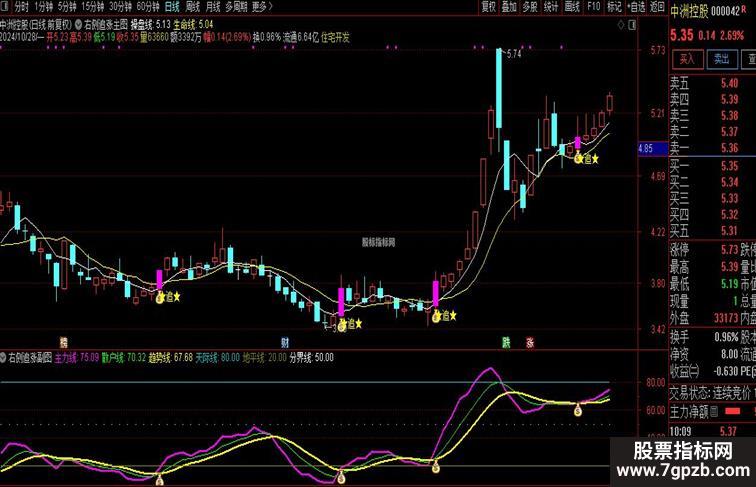Click the 交易状态 连续竞价 status
This screenshot has width=756, height=487.
(711, 392)
